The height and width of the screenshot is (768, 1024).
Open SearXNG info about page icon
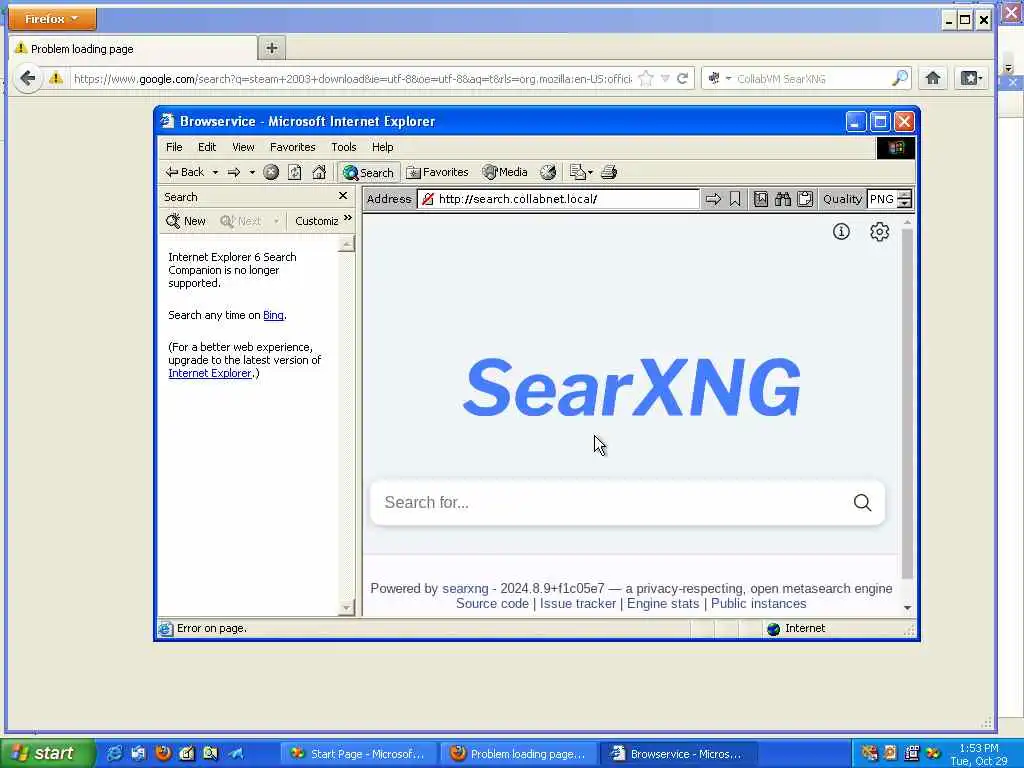pos(841,231)
